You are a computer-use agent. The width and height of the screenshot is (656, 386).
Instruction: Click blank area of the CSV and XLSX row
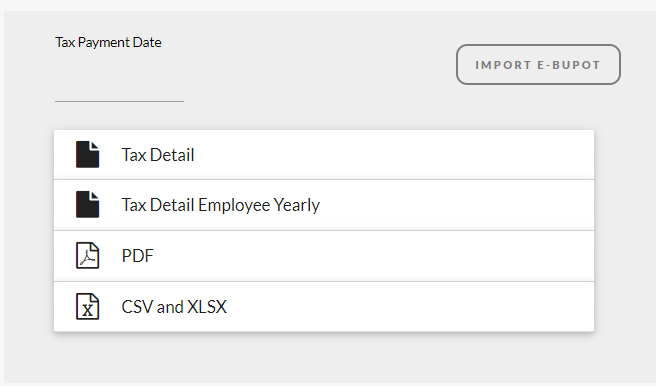pos(410,307)
